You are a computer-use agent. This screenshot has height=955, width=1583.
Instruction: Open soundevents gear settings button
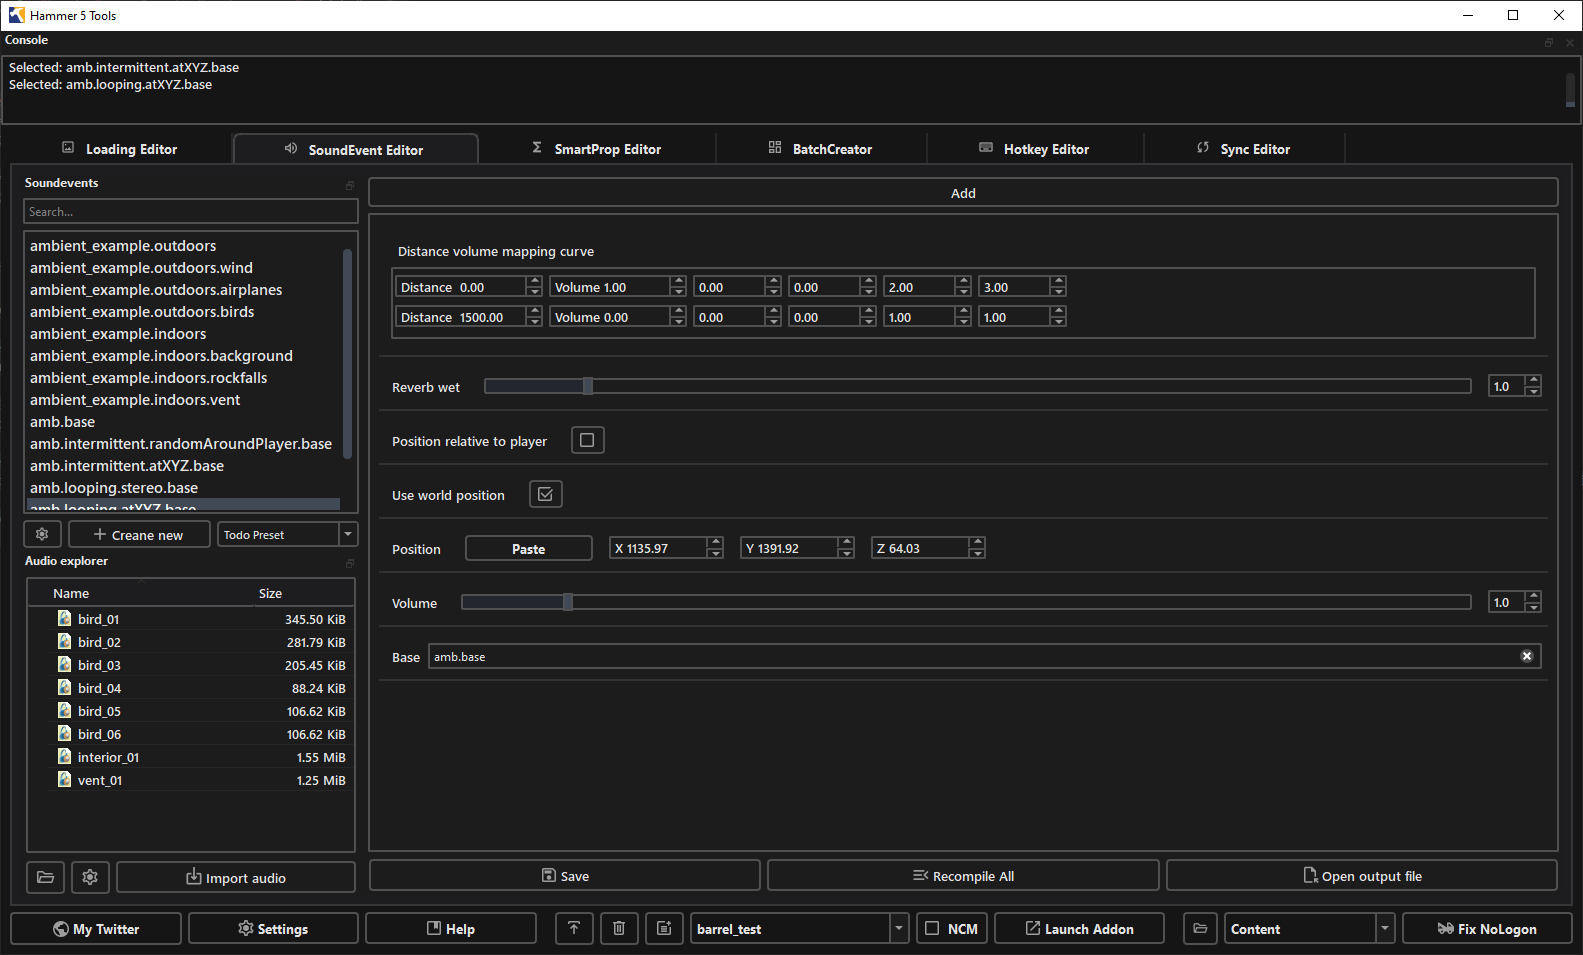click(x=42, y=534)
